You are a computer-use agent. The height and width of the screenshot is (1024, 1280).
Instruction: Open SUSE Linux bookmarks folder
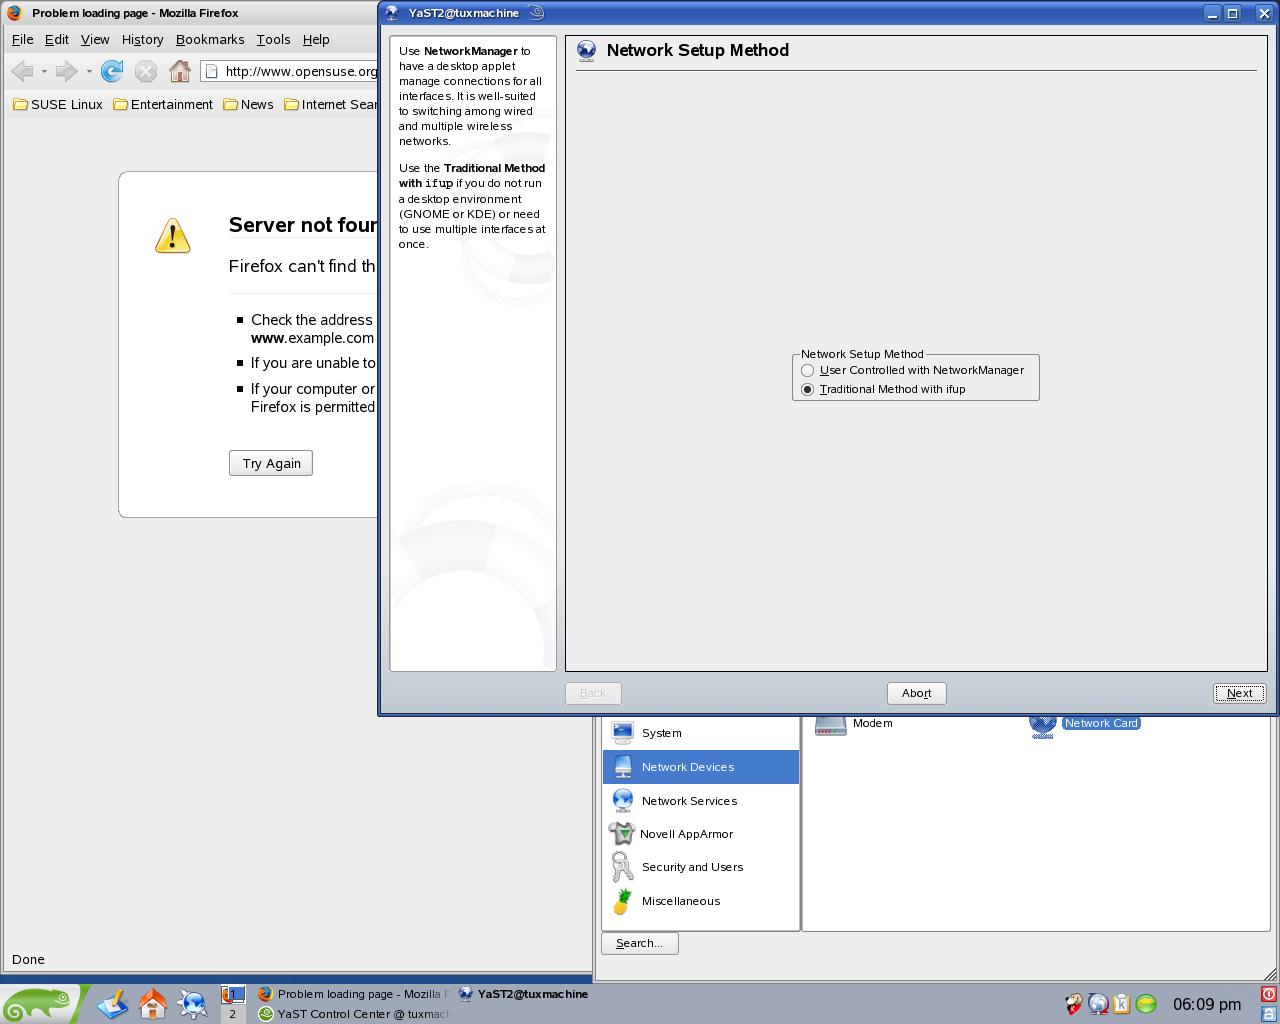tap(58, 104)
